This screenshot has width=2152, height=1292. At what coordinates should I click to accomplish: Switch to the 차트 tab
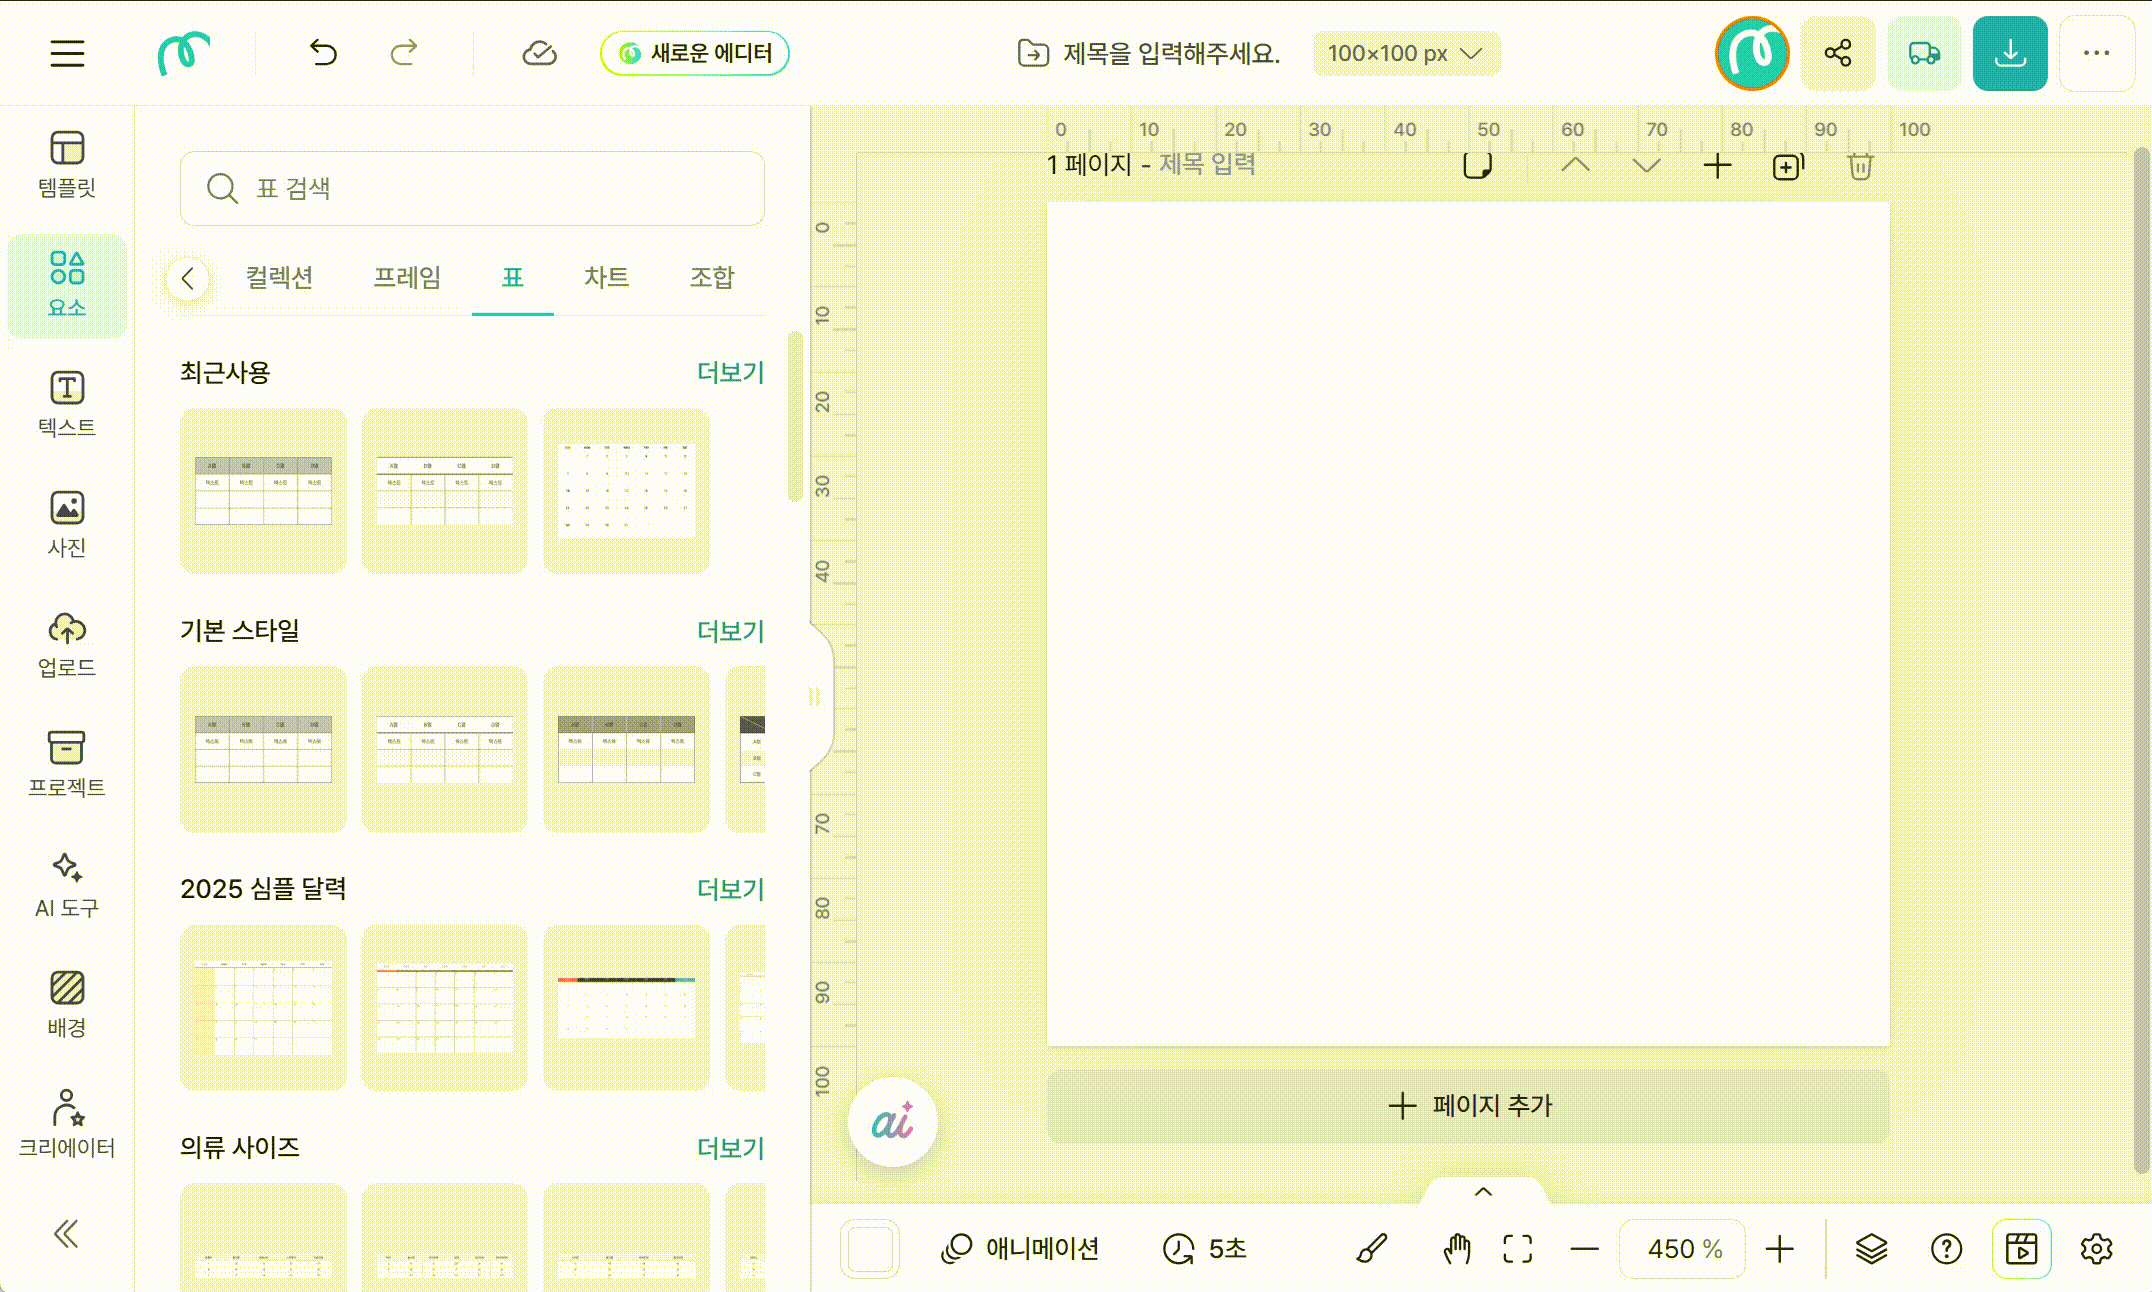click(606, 277)
